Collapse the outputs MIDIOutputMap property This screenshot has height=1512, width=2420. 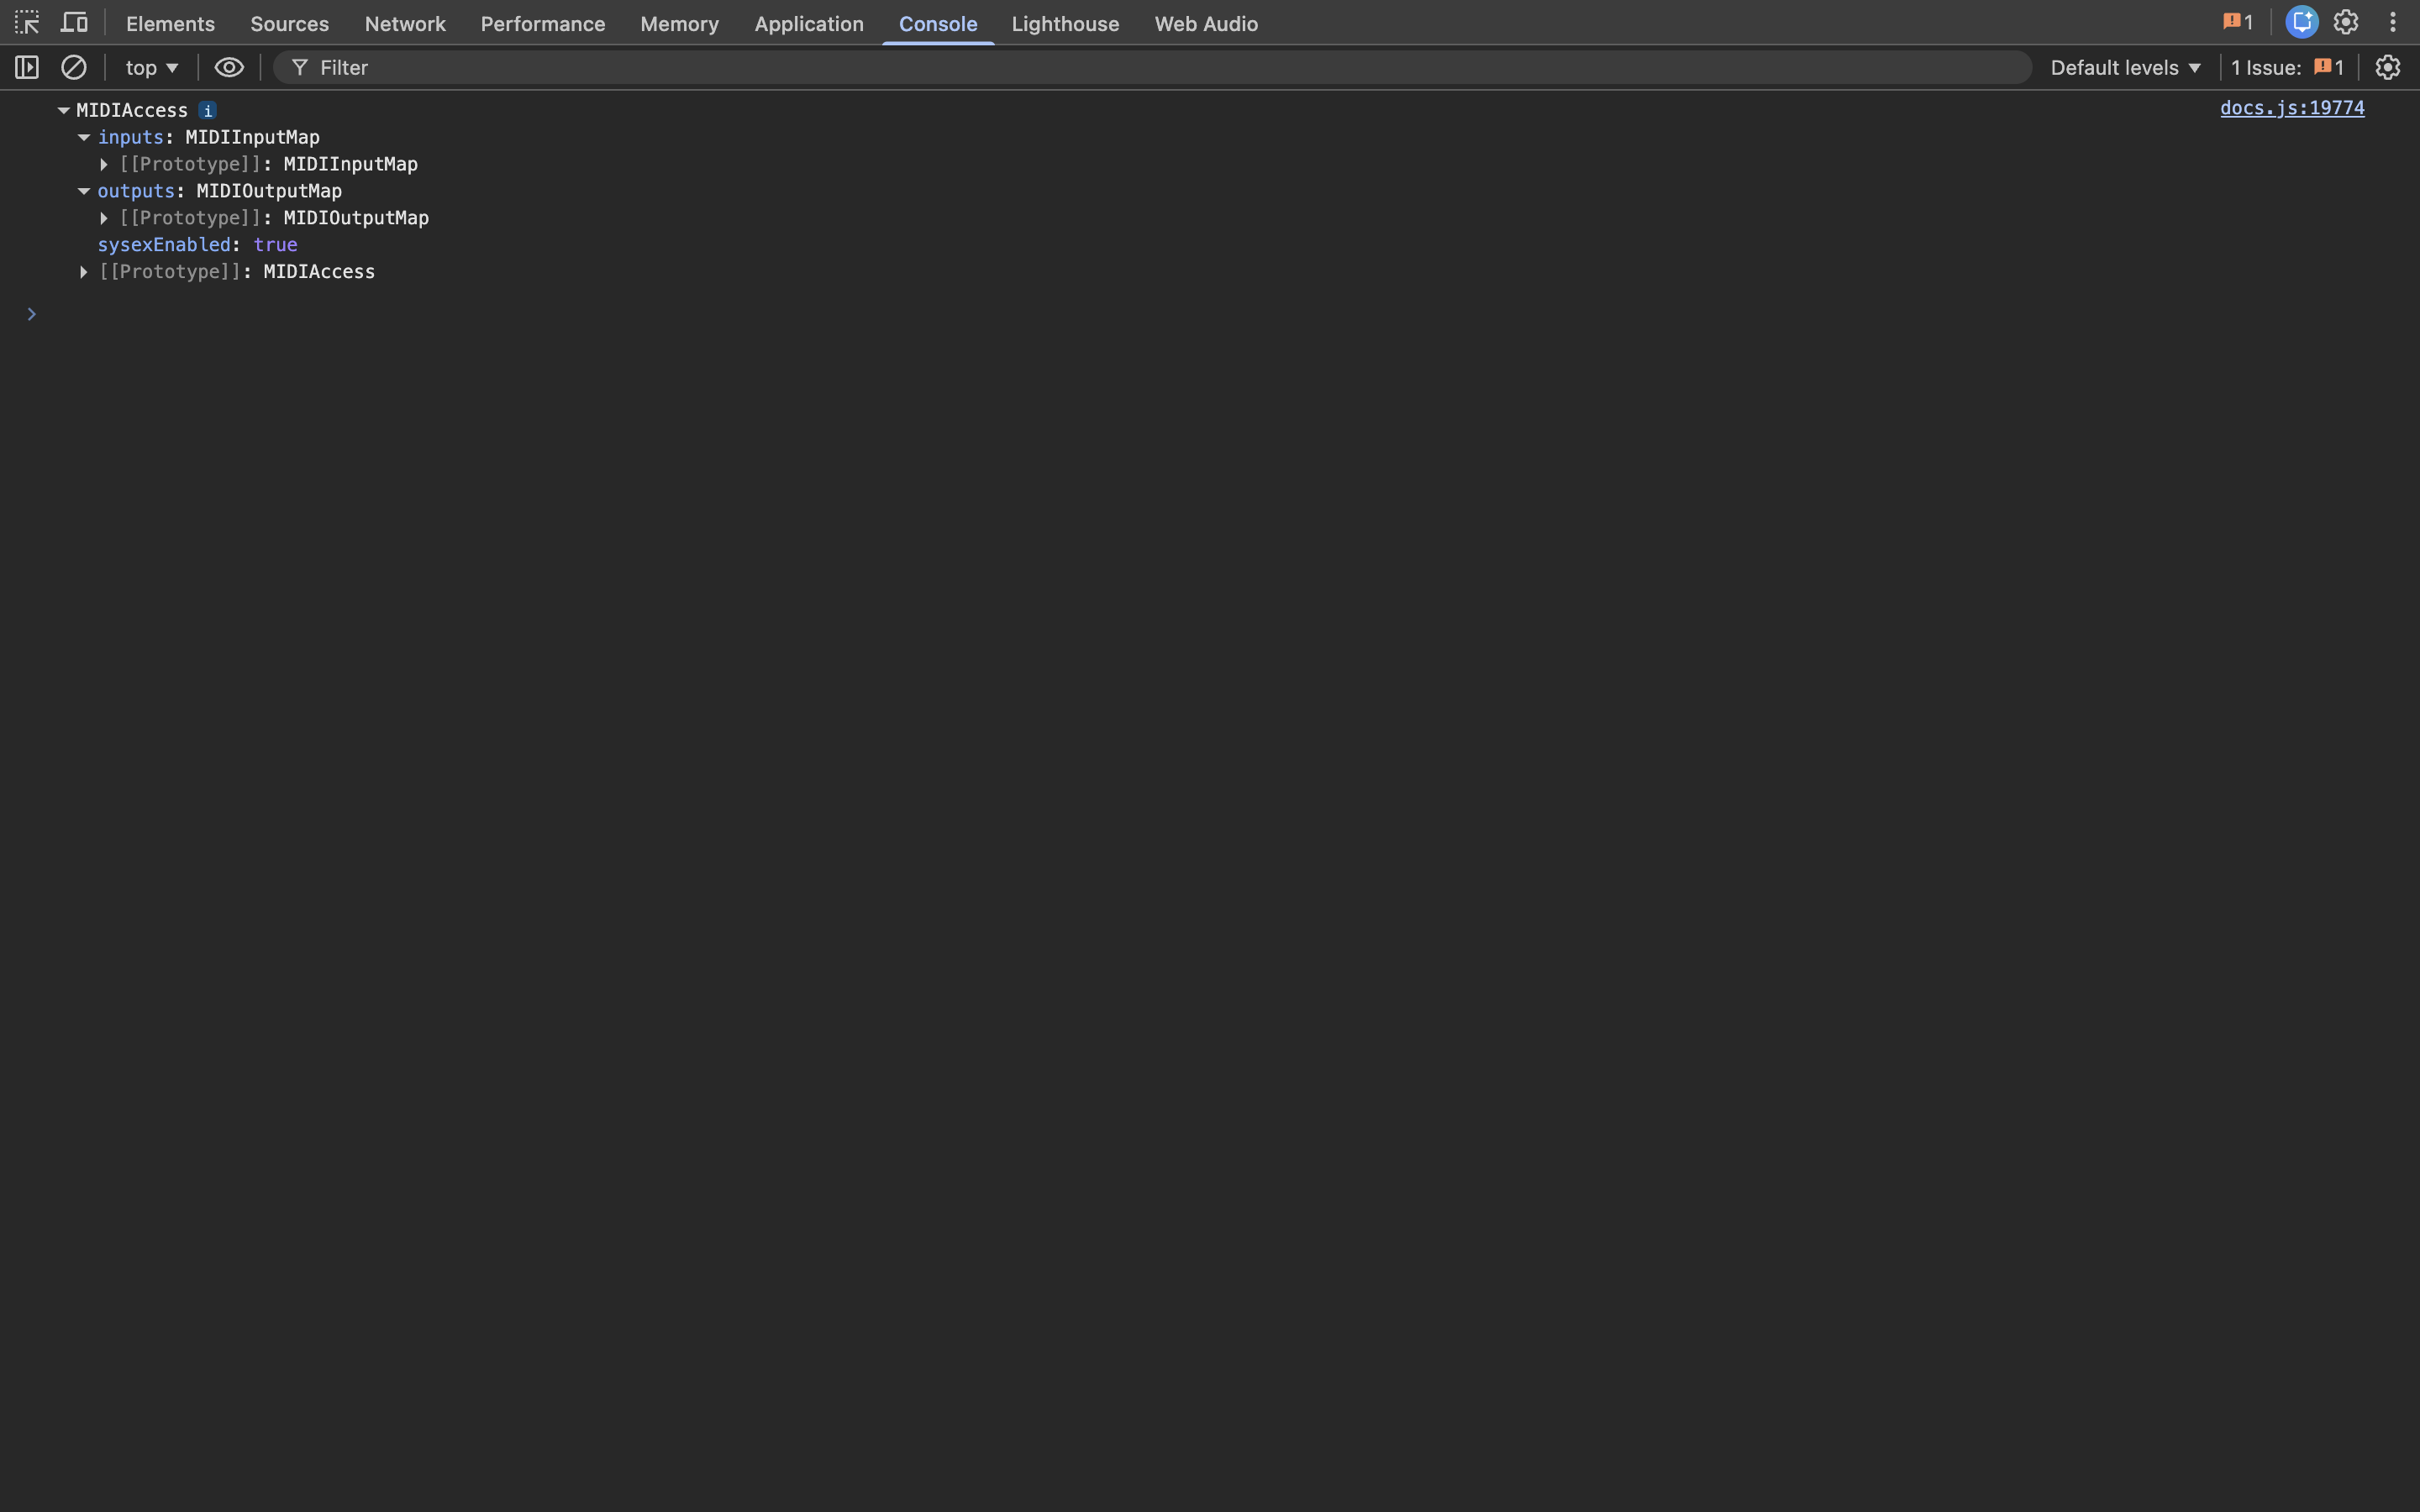coord(84,190)
